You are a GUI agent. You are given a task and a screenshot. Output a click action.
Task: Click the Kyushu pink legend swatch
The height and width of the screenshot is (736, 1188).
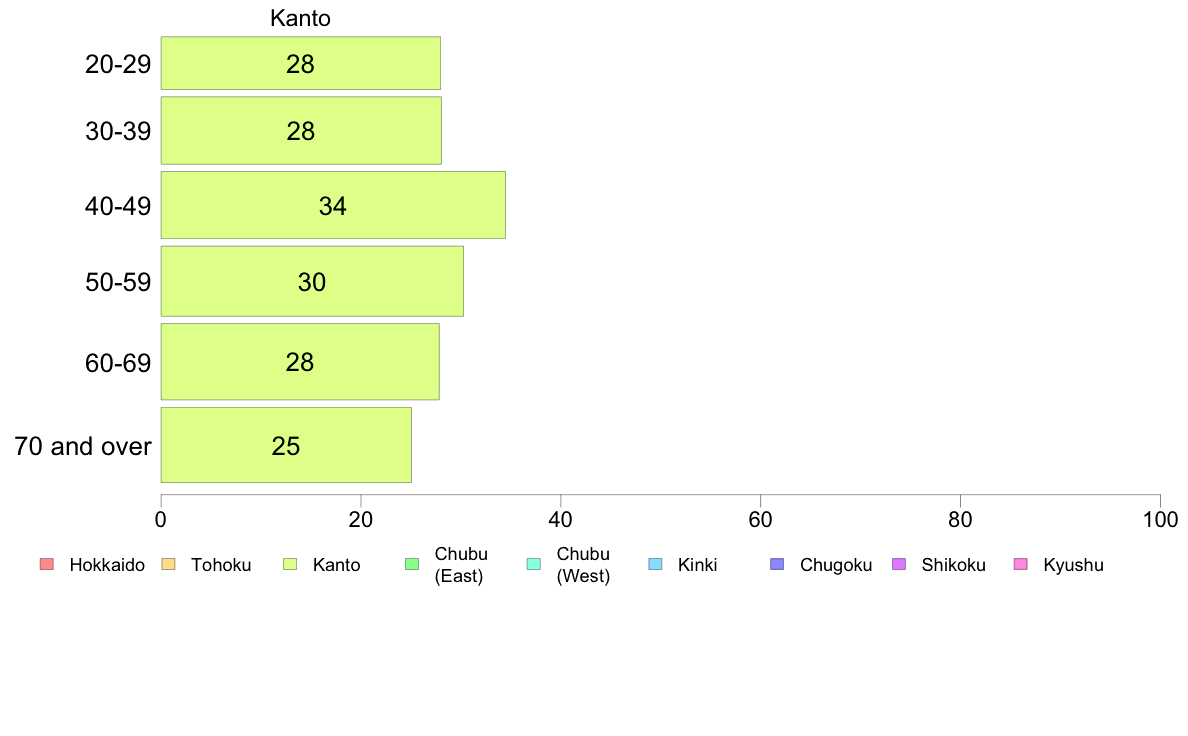click(1021, 564)
